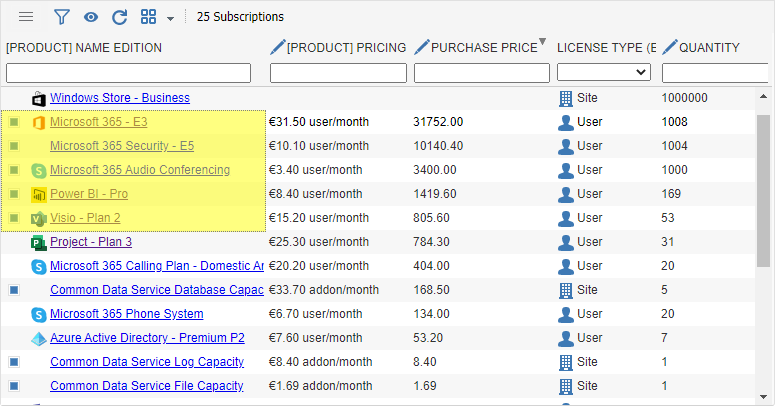Refresh the subscriptions list

[x=120, y=17]
